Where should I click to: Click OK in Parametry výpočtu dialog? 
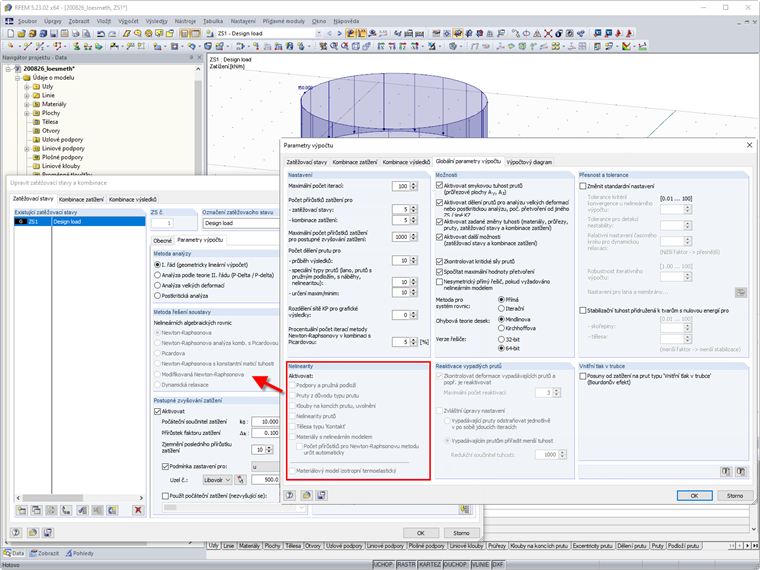pos(694,496)
